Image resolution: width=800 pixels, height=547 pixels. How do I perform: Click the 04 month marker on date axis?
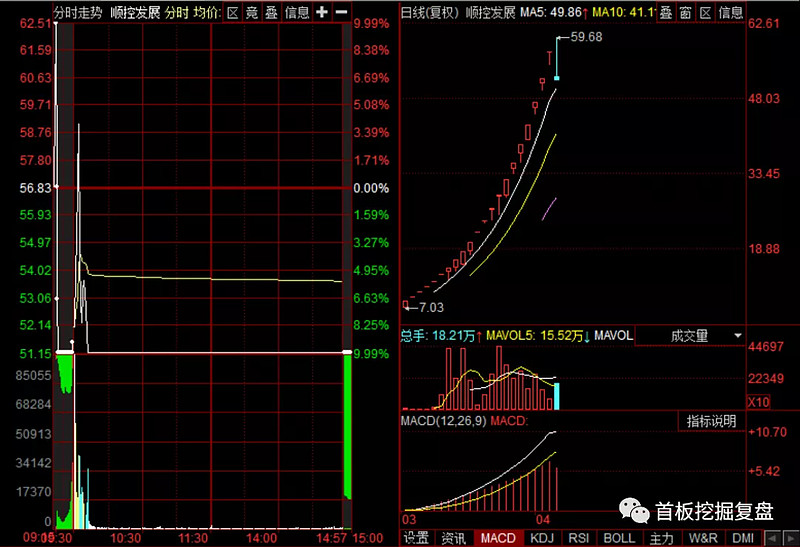543,520
